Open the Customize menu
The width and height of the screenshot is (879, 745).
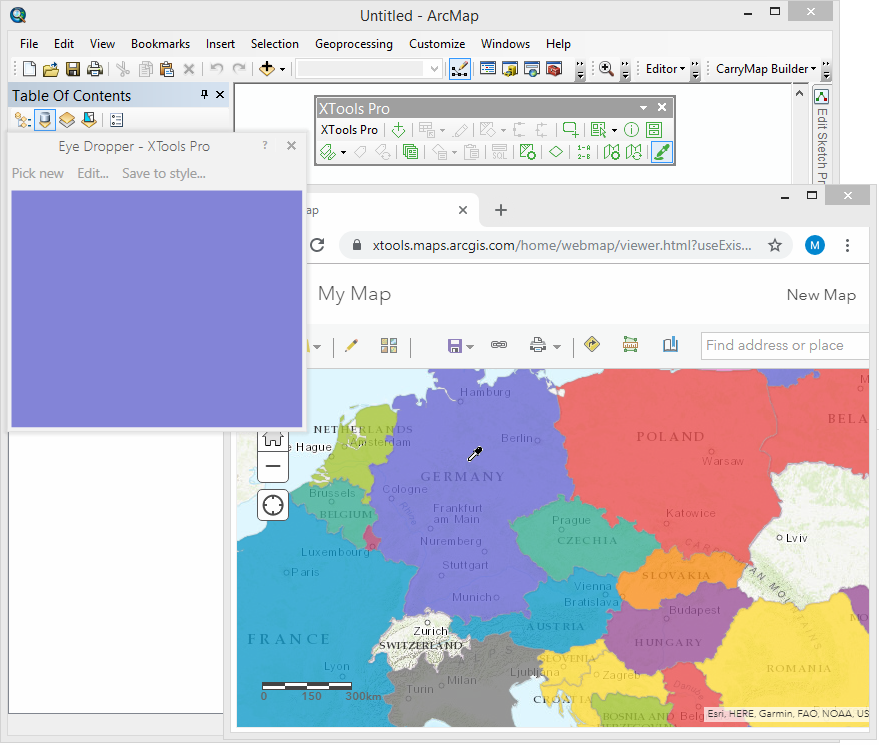tap(437, 44)
